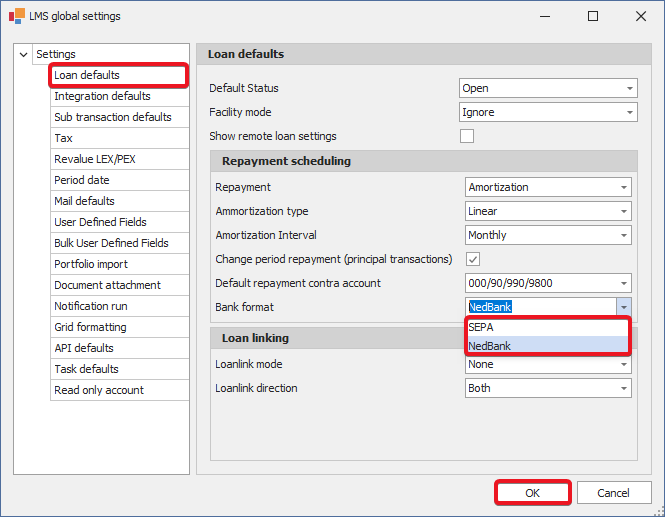Click the LMS app icon in title bar
The width and height of the screenshot is (665, 517).
coord(16,16)
